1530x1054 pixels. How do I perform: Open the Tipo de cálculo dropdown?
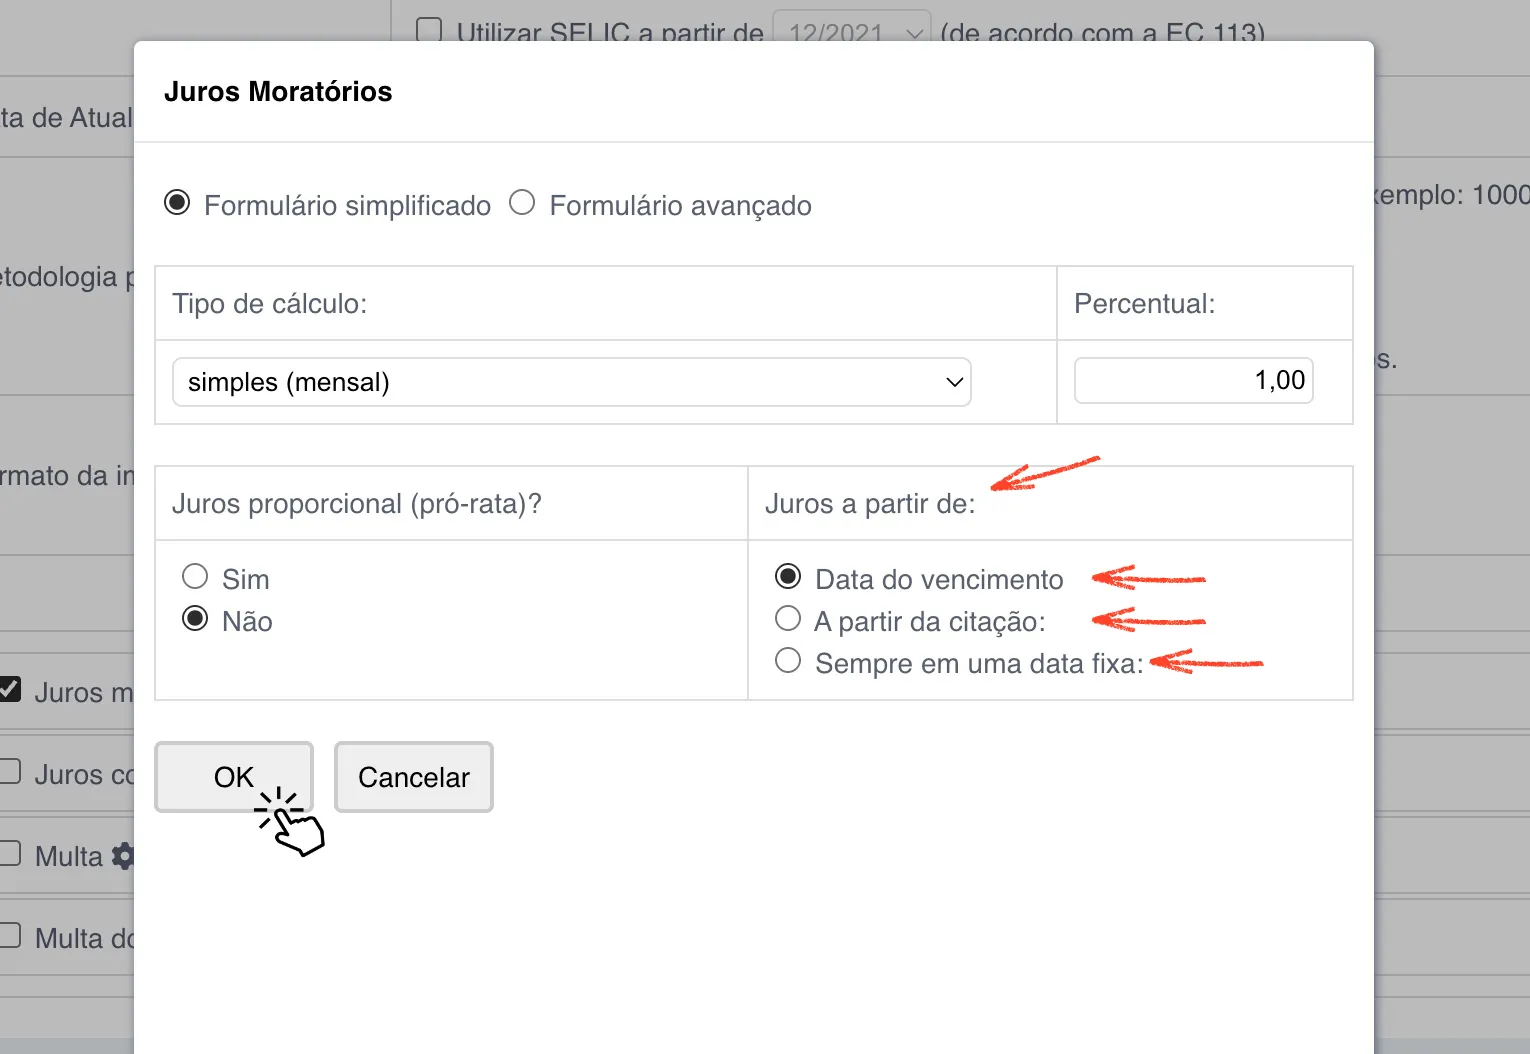tap(571, 382)
